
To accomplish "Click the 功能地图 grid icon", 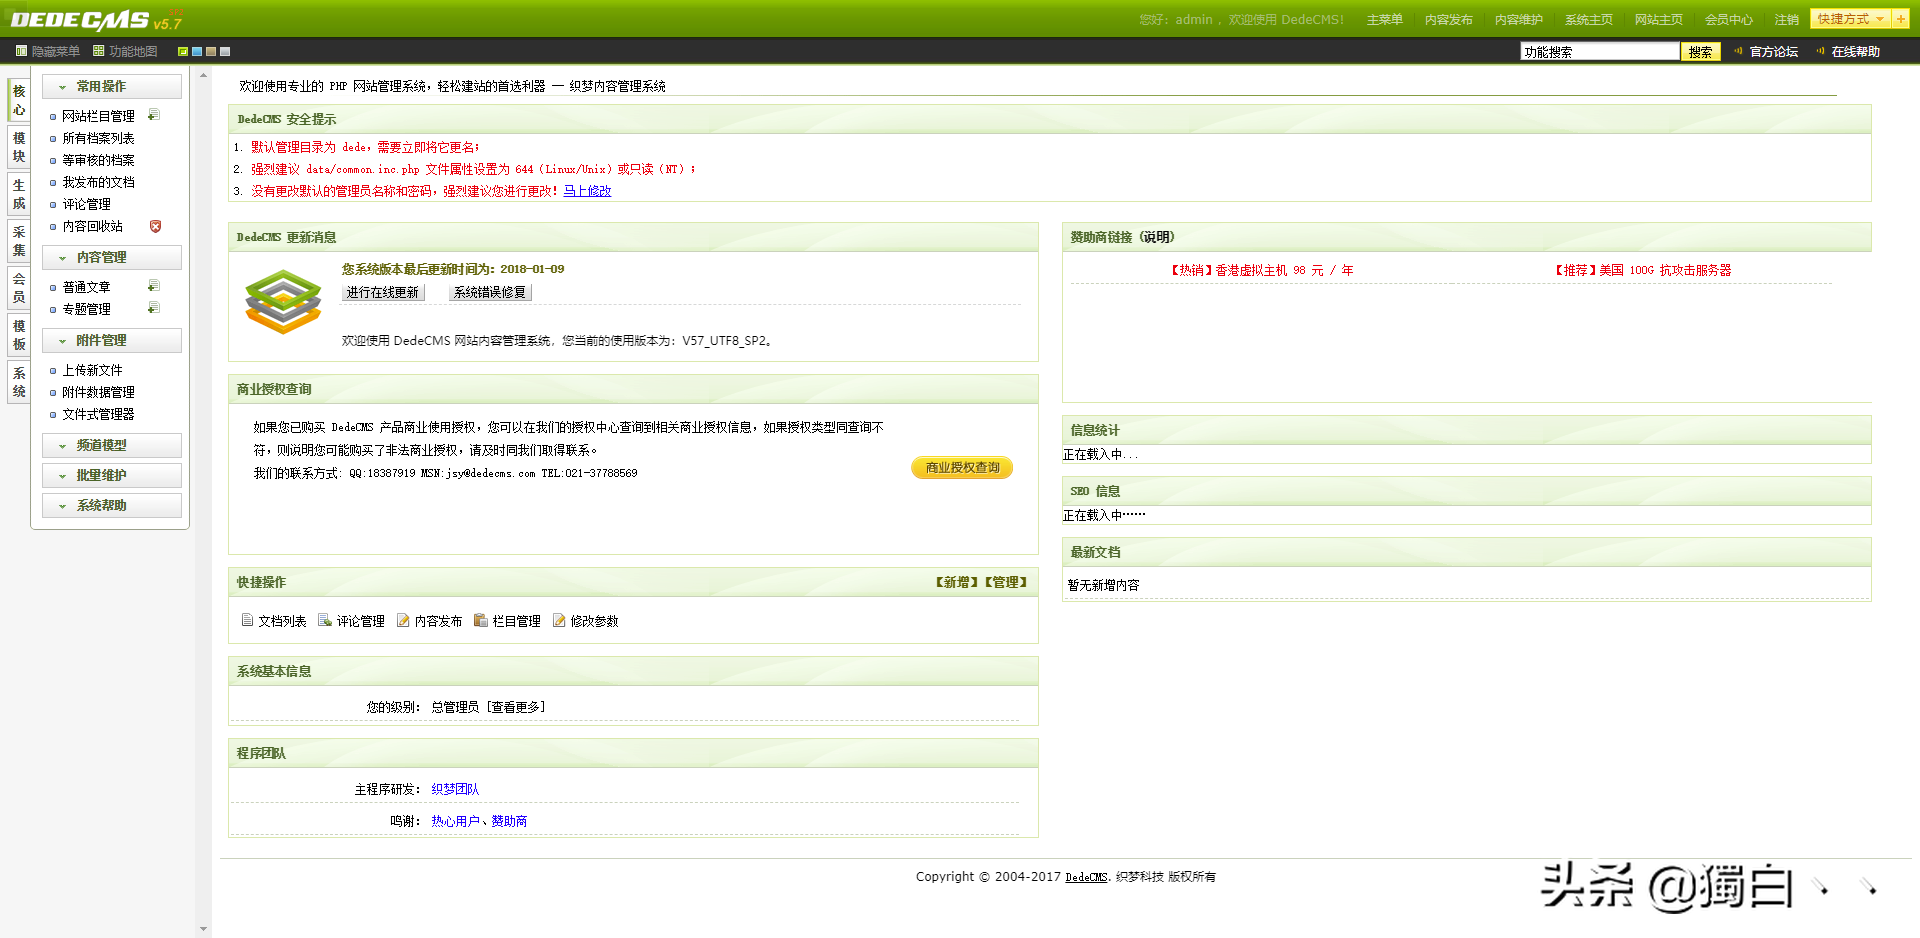I will 99,51.
